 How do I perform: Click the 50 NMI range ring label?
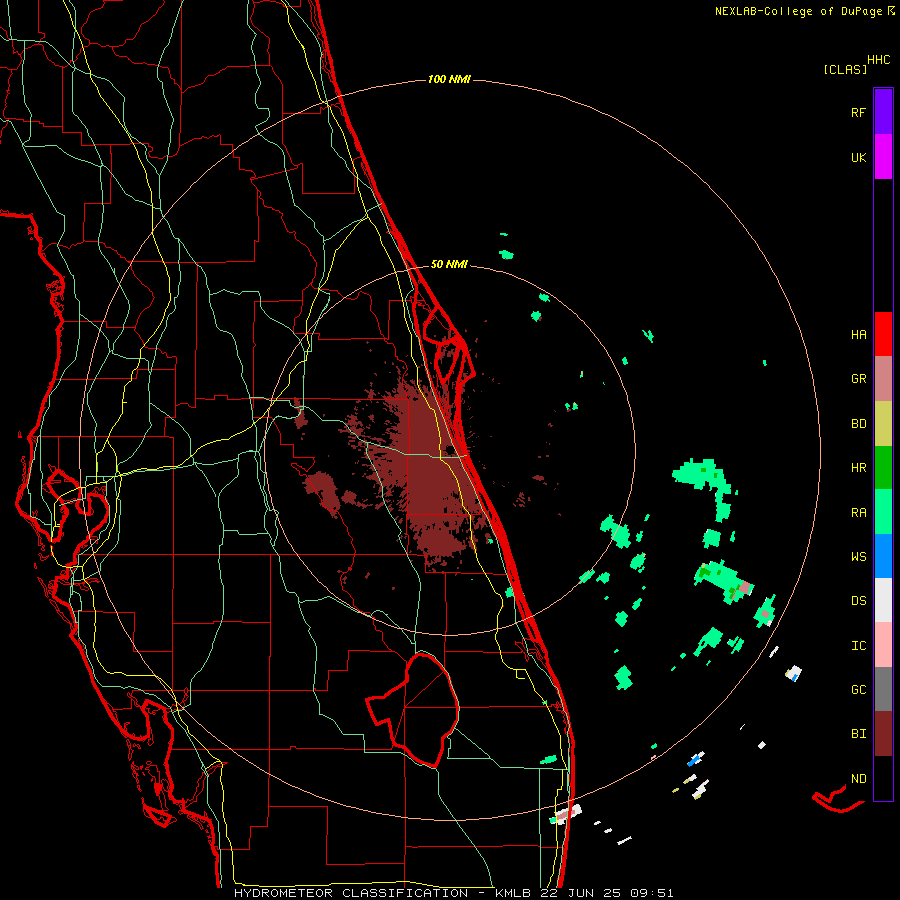tap(449, 264)
